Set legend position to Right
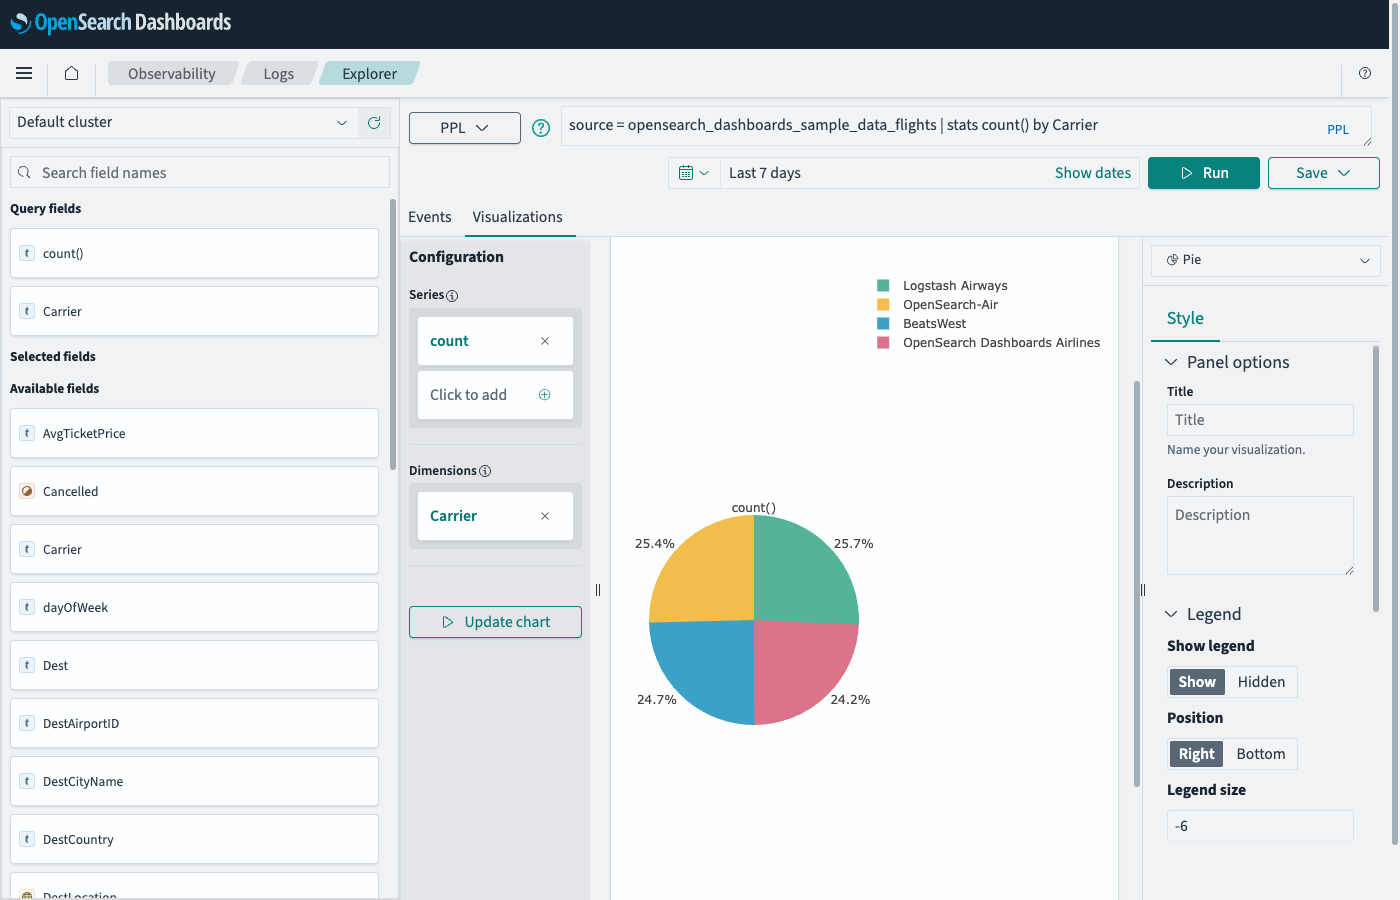 pyautogui.click(x=1196, y=754)
